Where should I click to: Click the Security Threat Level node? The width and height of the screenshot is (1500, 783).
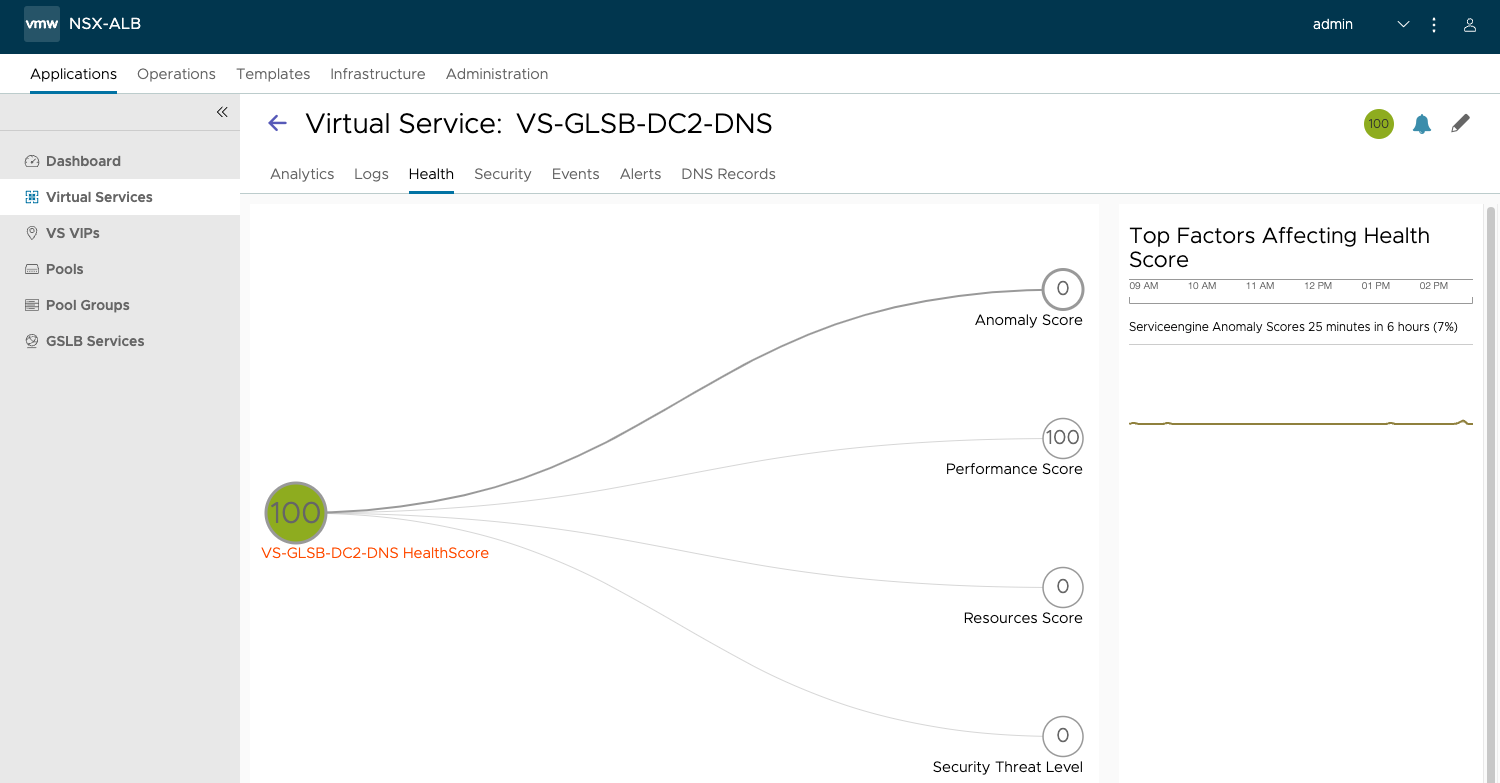(x=1063, y=736)
